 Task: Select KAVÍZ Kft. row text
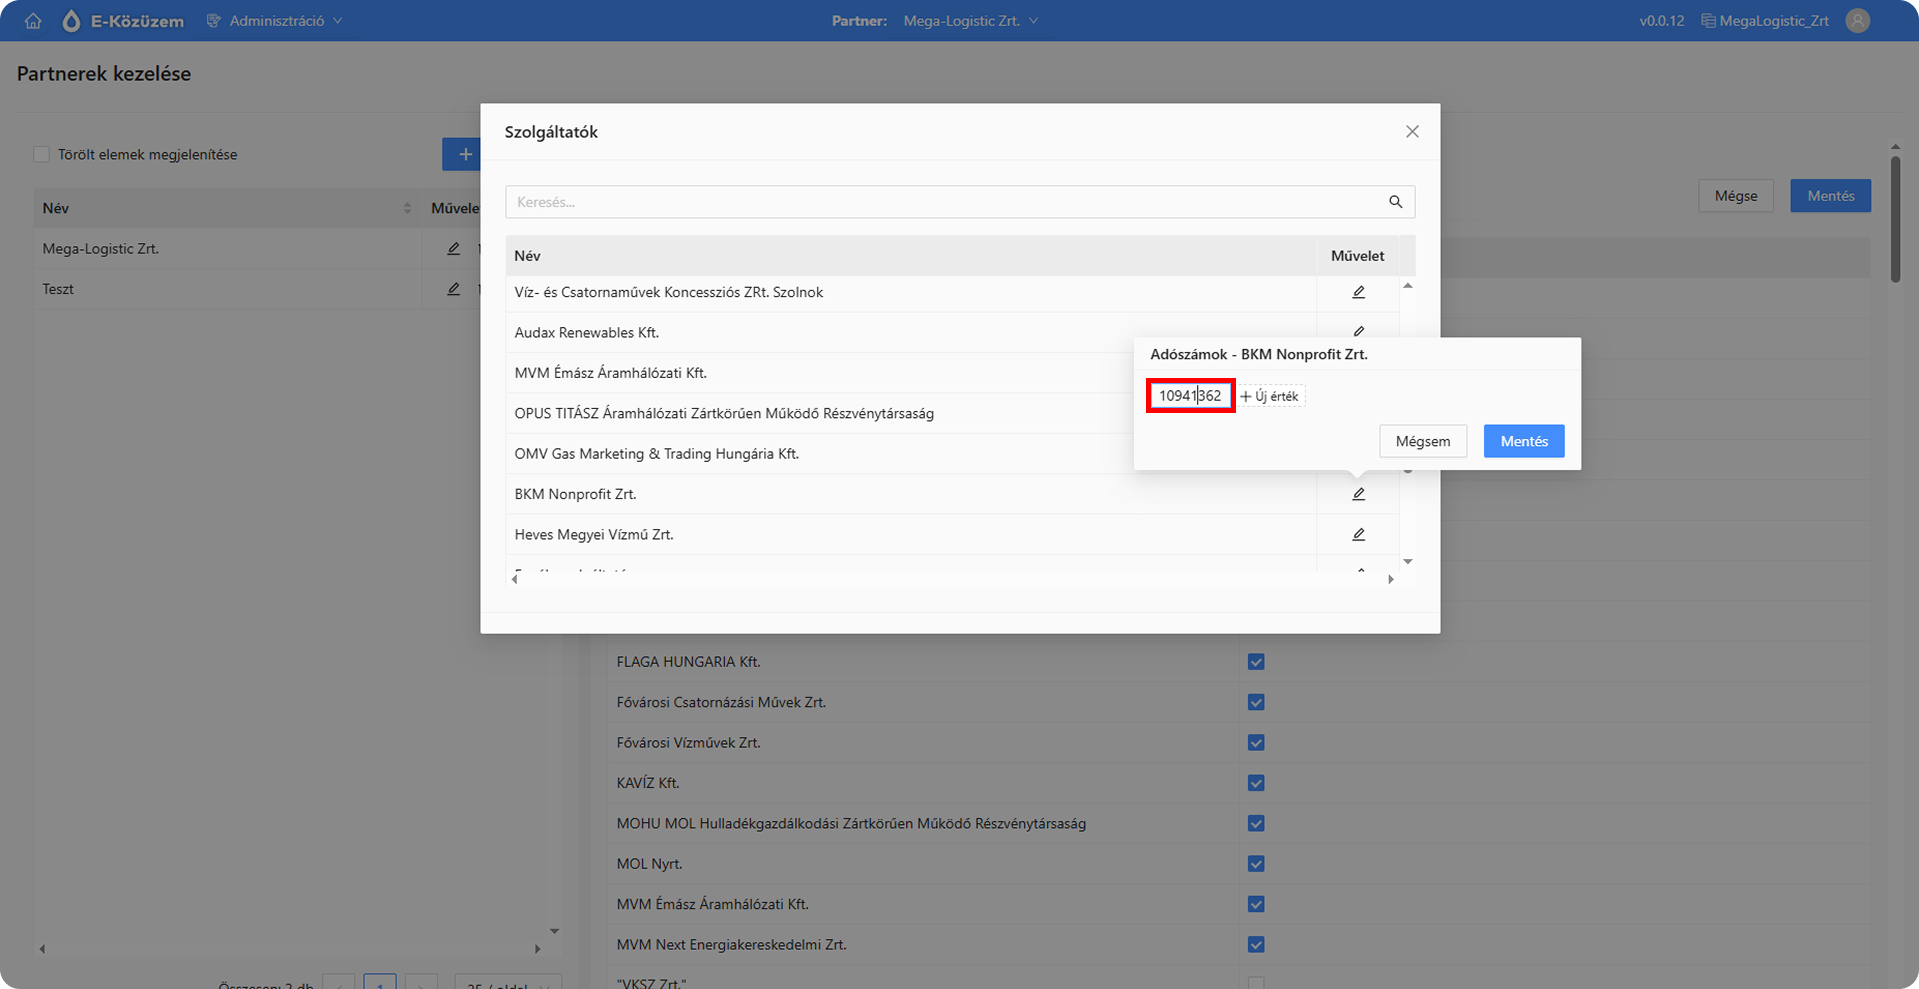648,783
